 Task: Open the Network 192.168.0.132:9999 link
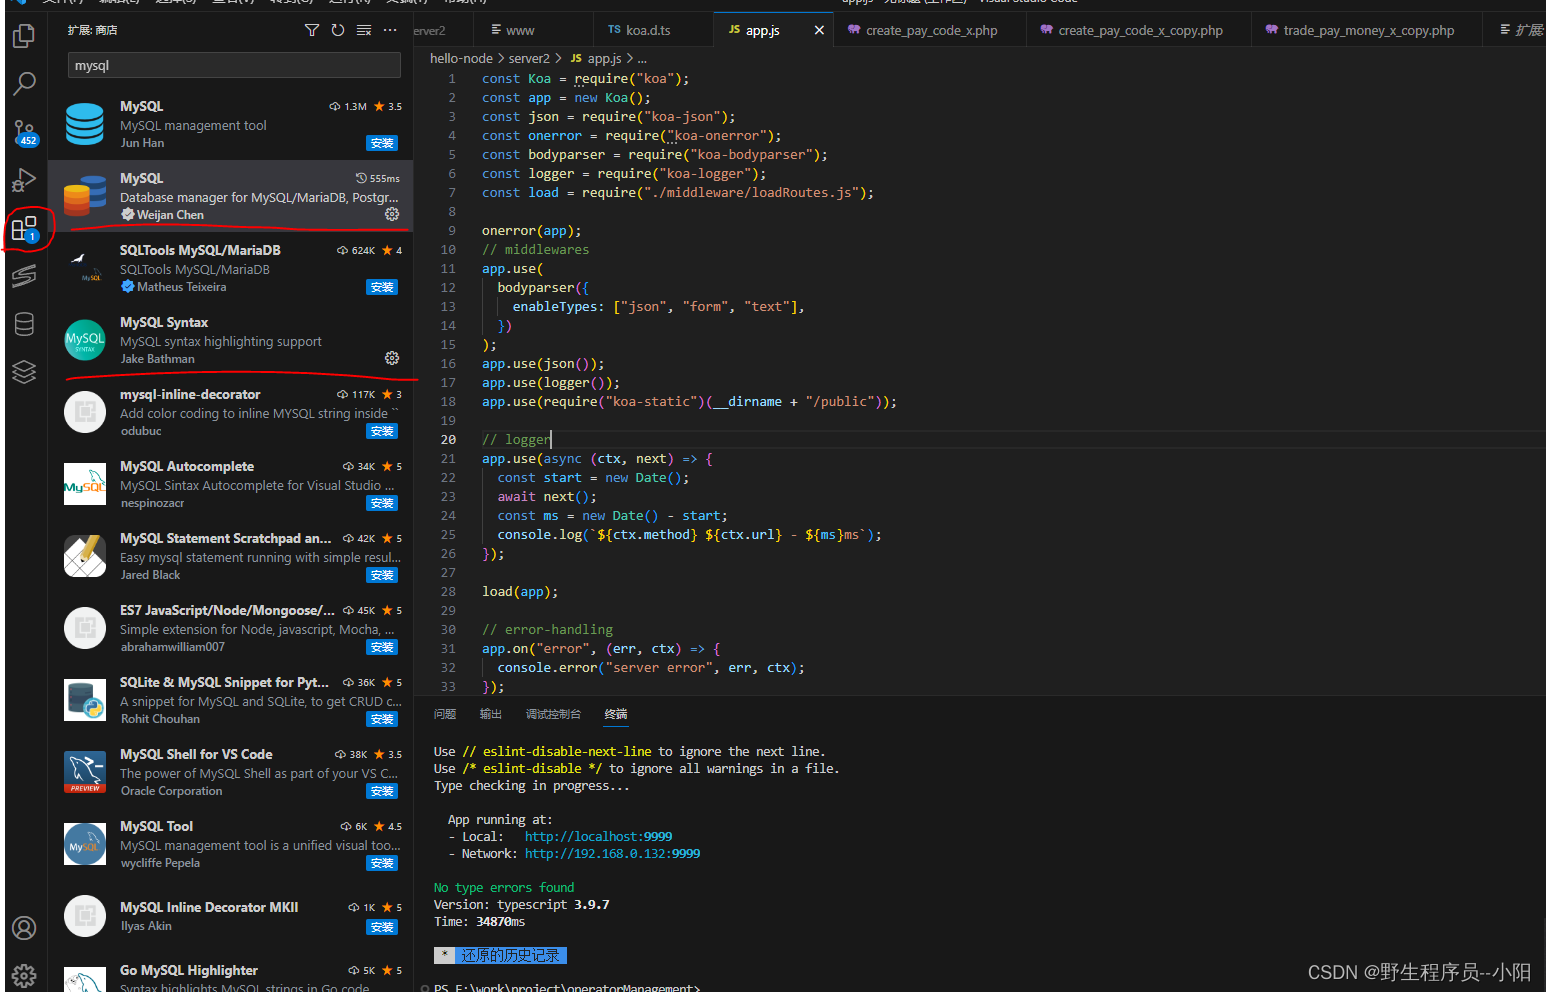612,853
